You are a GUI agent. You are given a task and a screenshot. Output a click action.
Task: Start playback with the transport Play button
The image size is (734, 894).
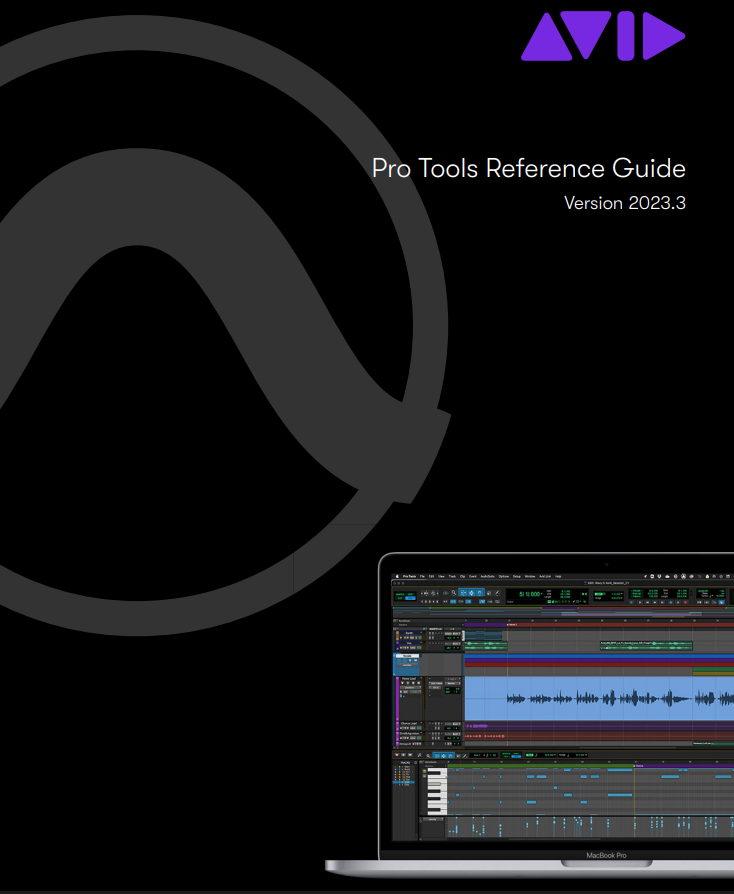(x=678, y=603)
